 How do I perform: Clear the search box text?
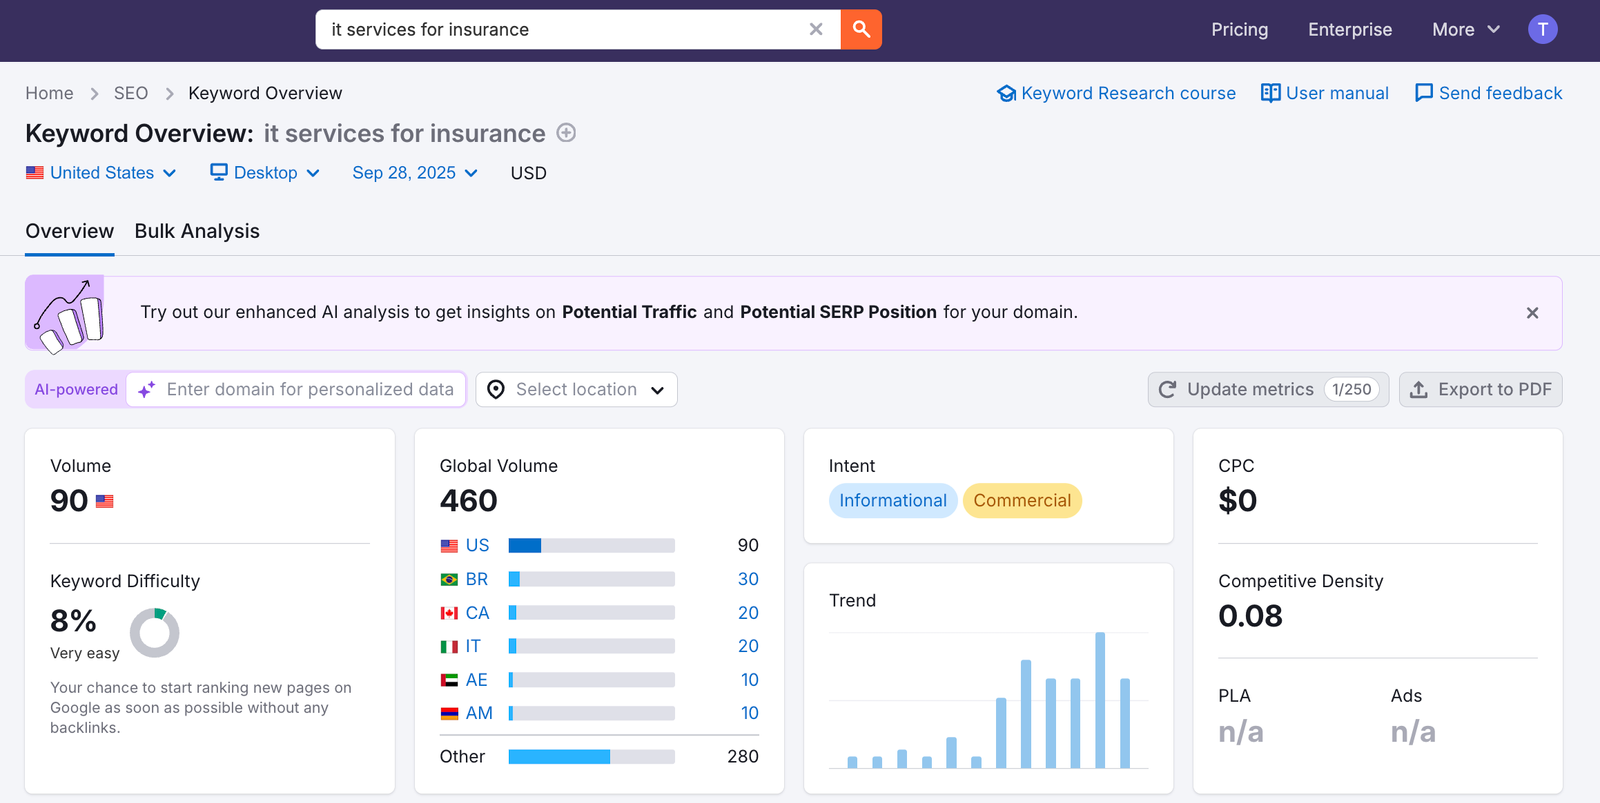816,30
